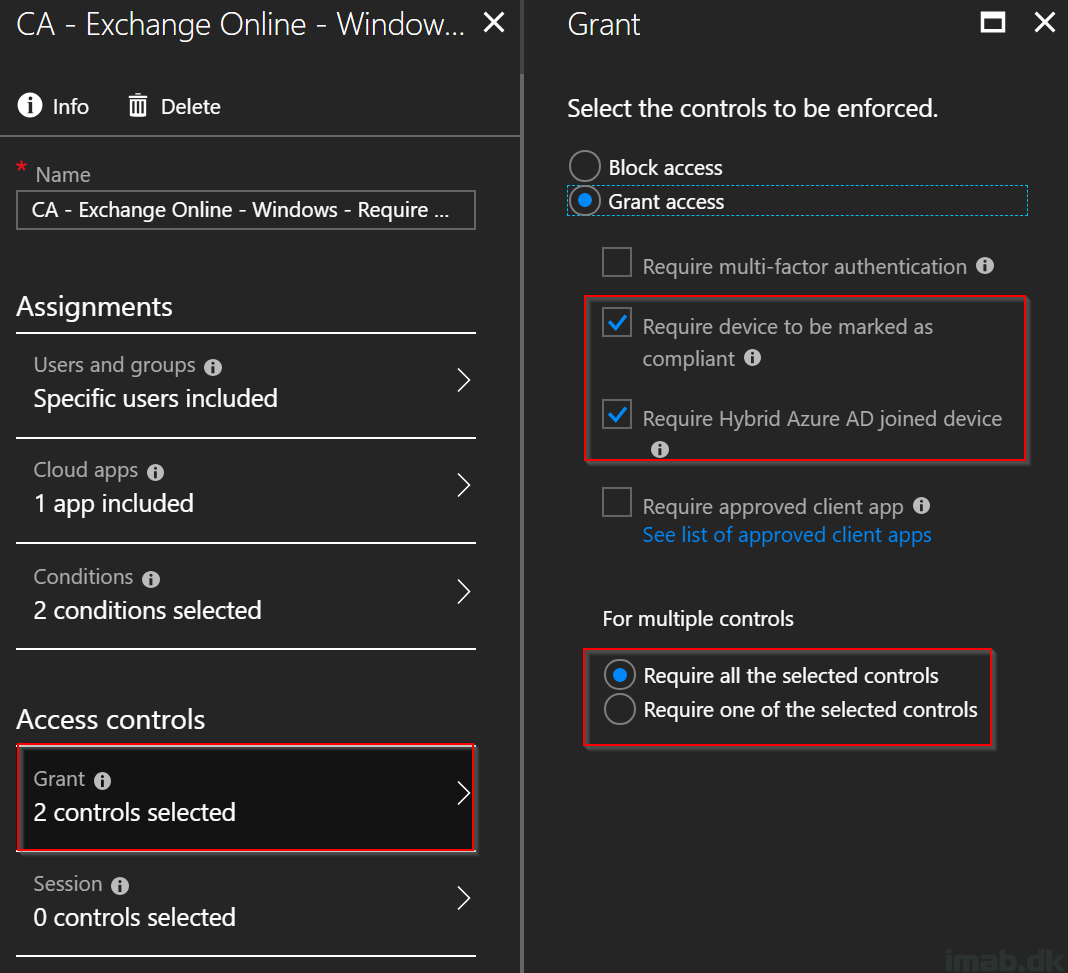The height and width of the screenshot is (973, 1068).
Task: Open See list of approved client apps link
Action: point(787,535)
